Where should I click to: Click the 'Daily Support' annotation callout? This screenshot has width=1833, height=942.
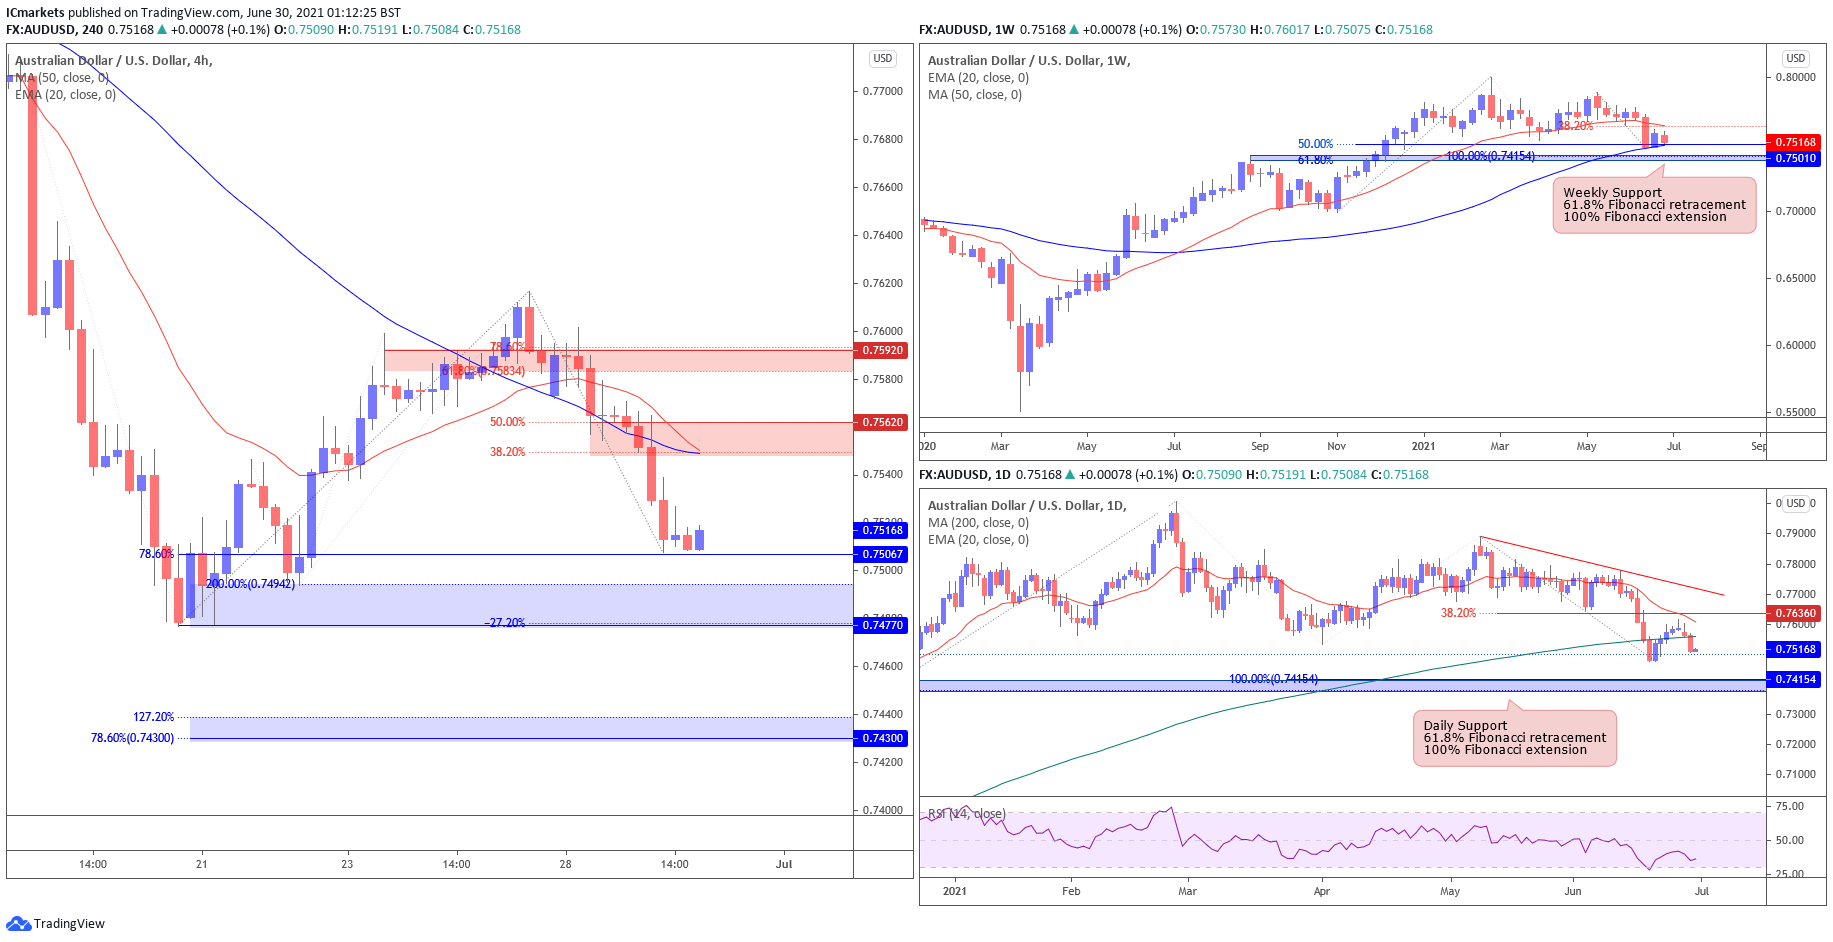coord(1514,738)
